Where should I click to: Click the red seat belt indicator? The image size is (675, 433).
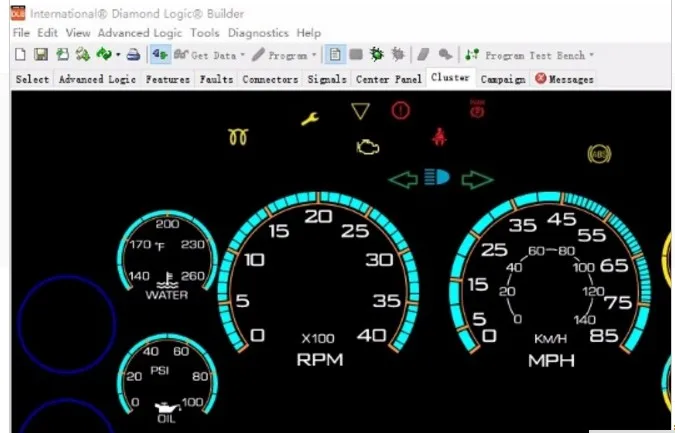coord(439,137)
